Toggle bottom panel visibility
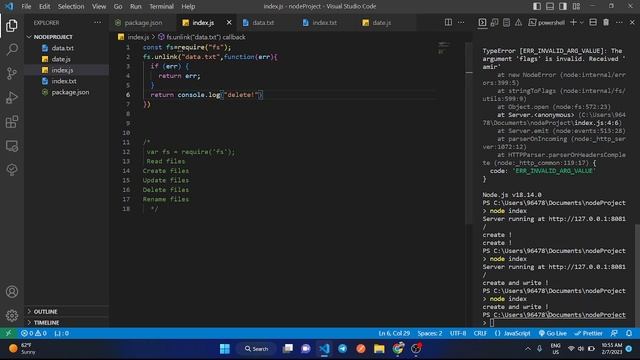This screenshot has width=640, height=360. [550, 6]
